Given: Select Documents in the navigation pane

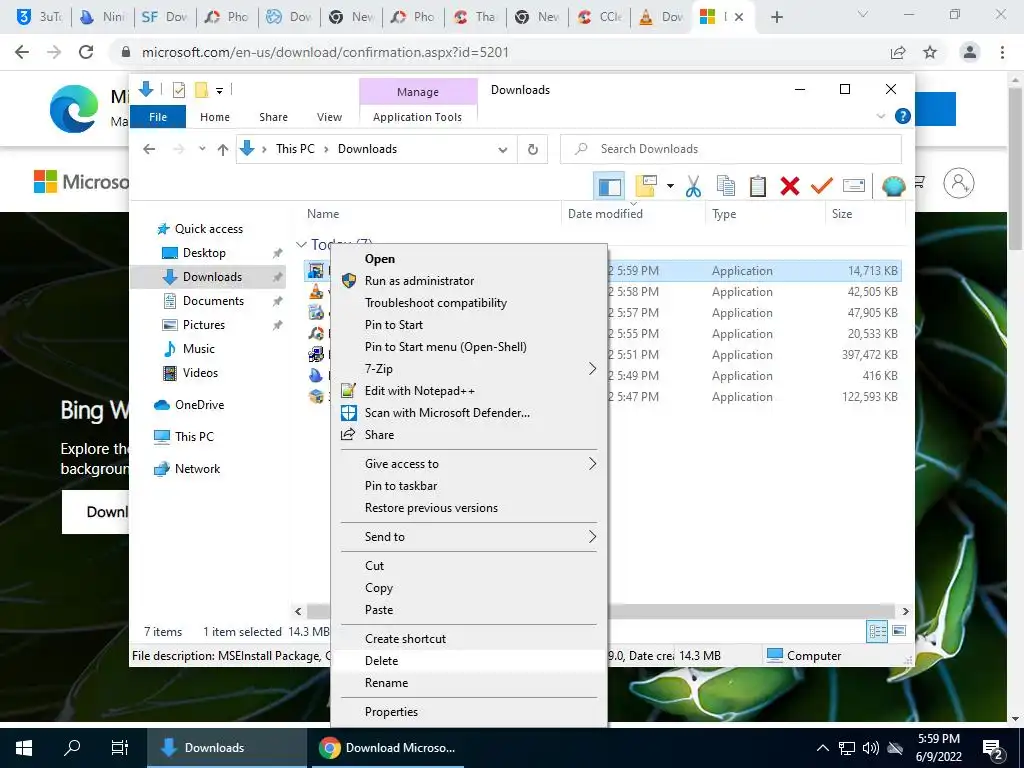Looking at the screenshot, I should pyautogui.click(x=213, y=300).
